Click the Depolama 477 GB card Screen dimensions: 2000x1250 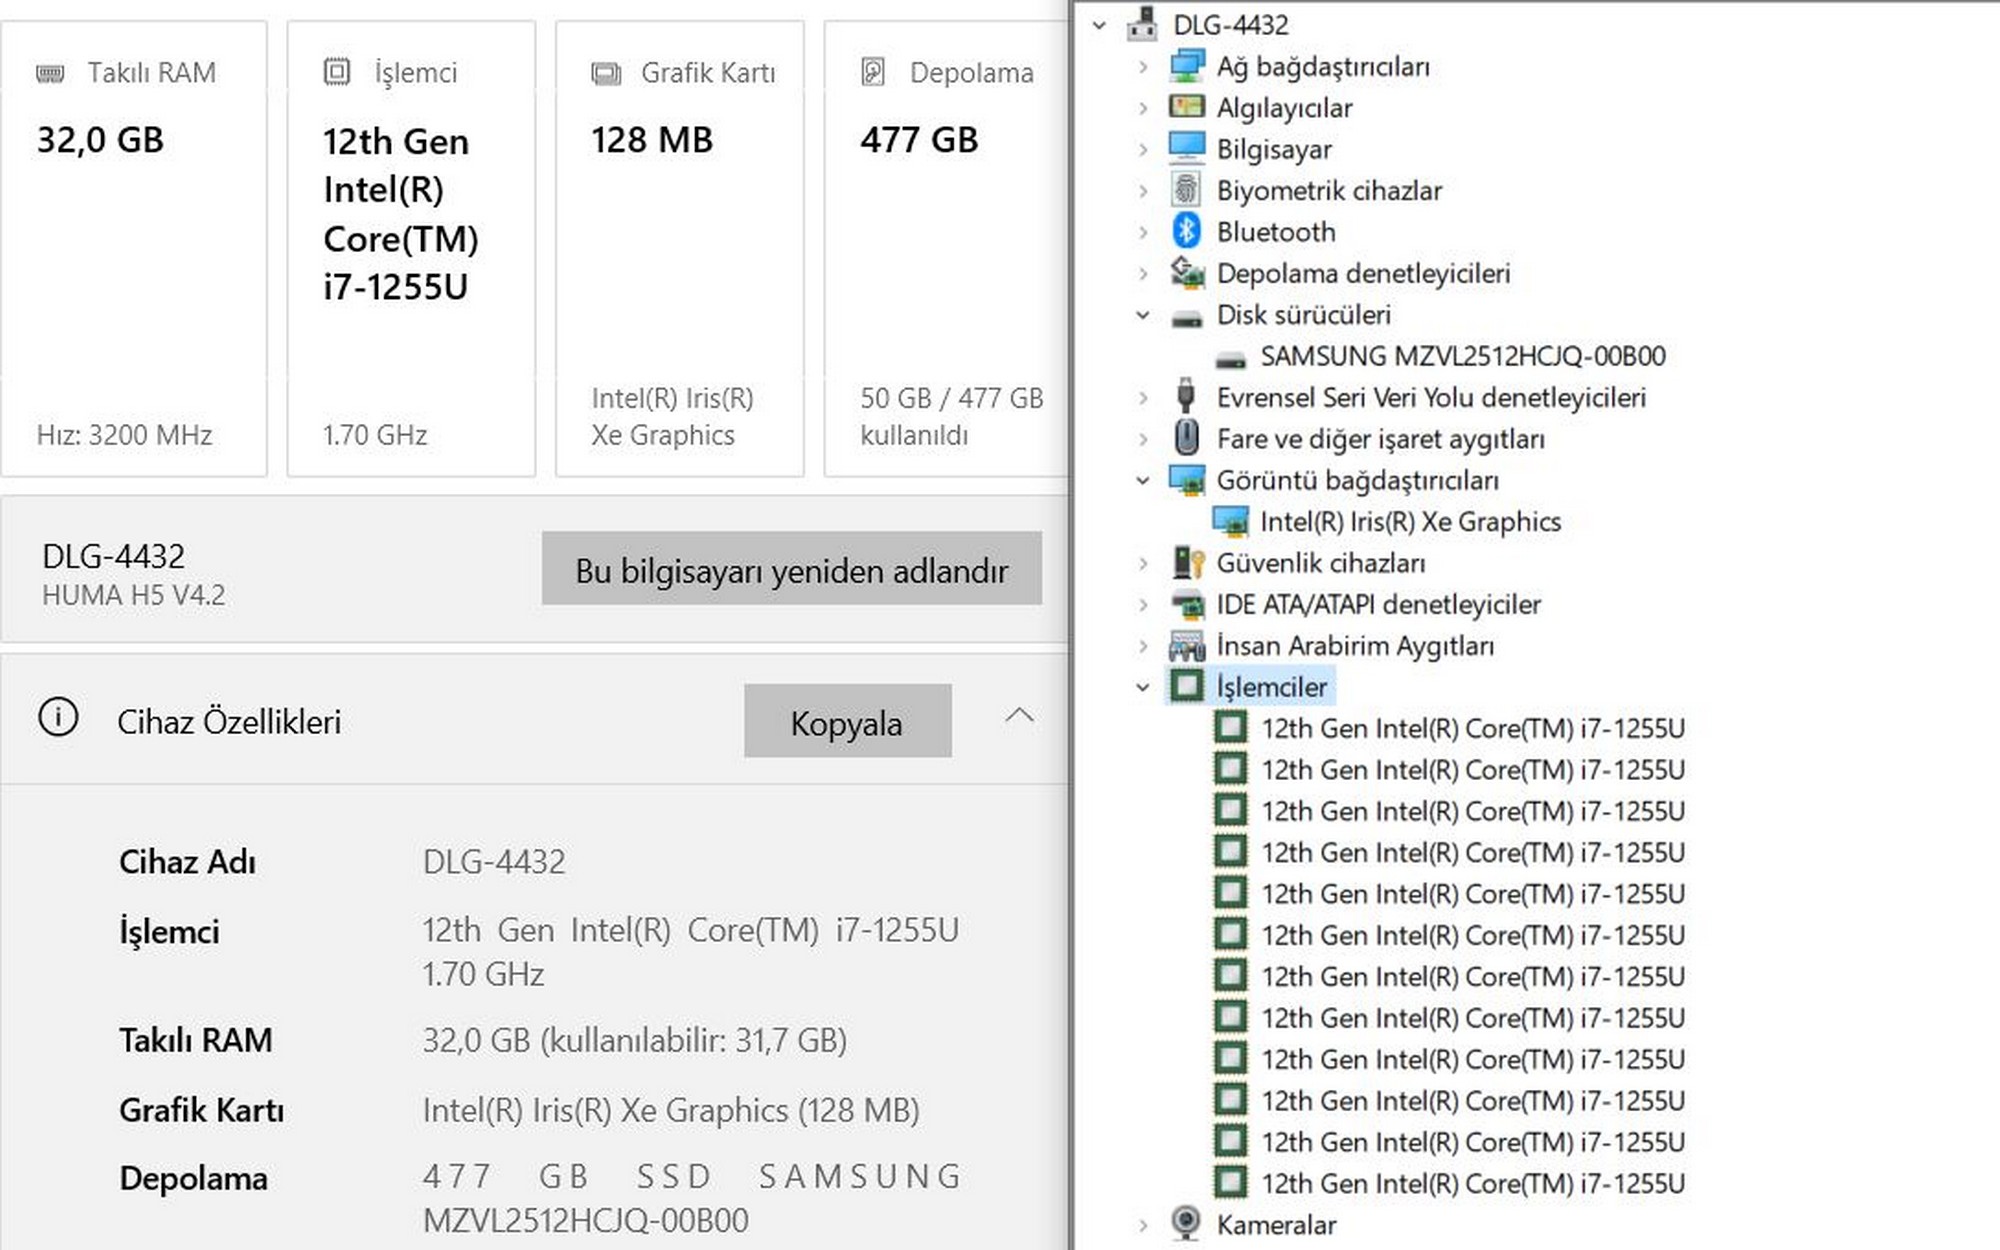point(946,248)
